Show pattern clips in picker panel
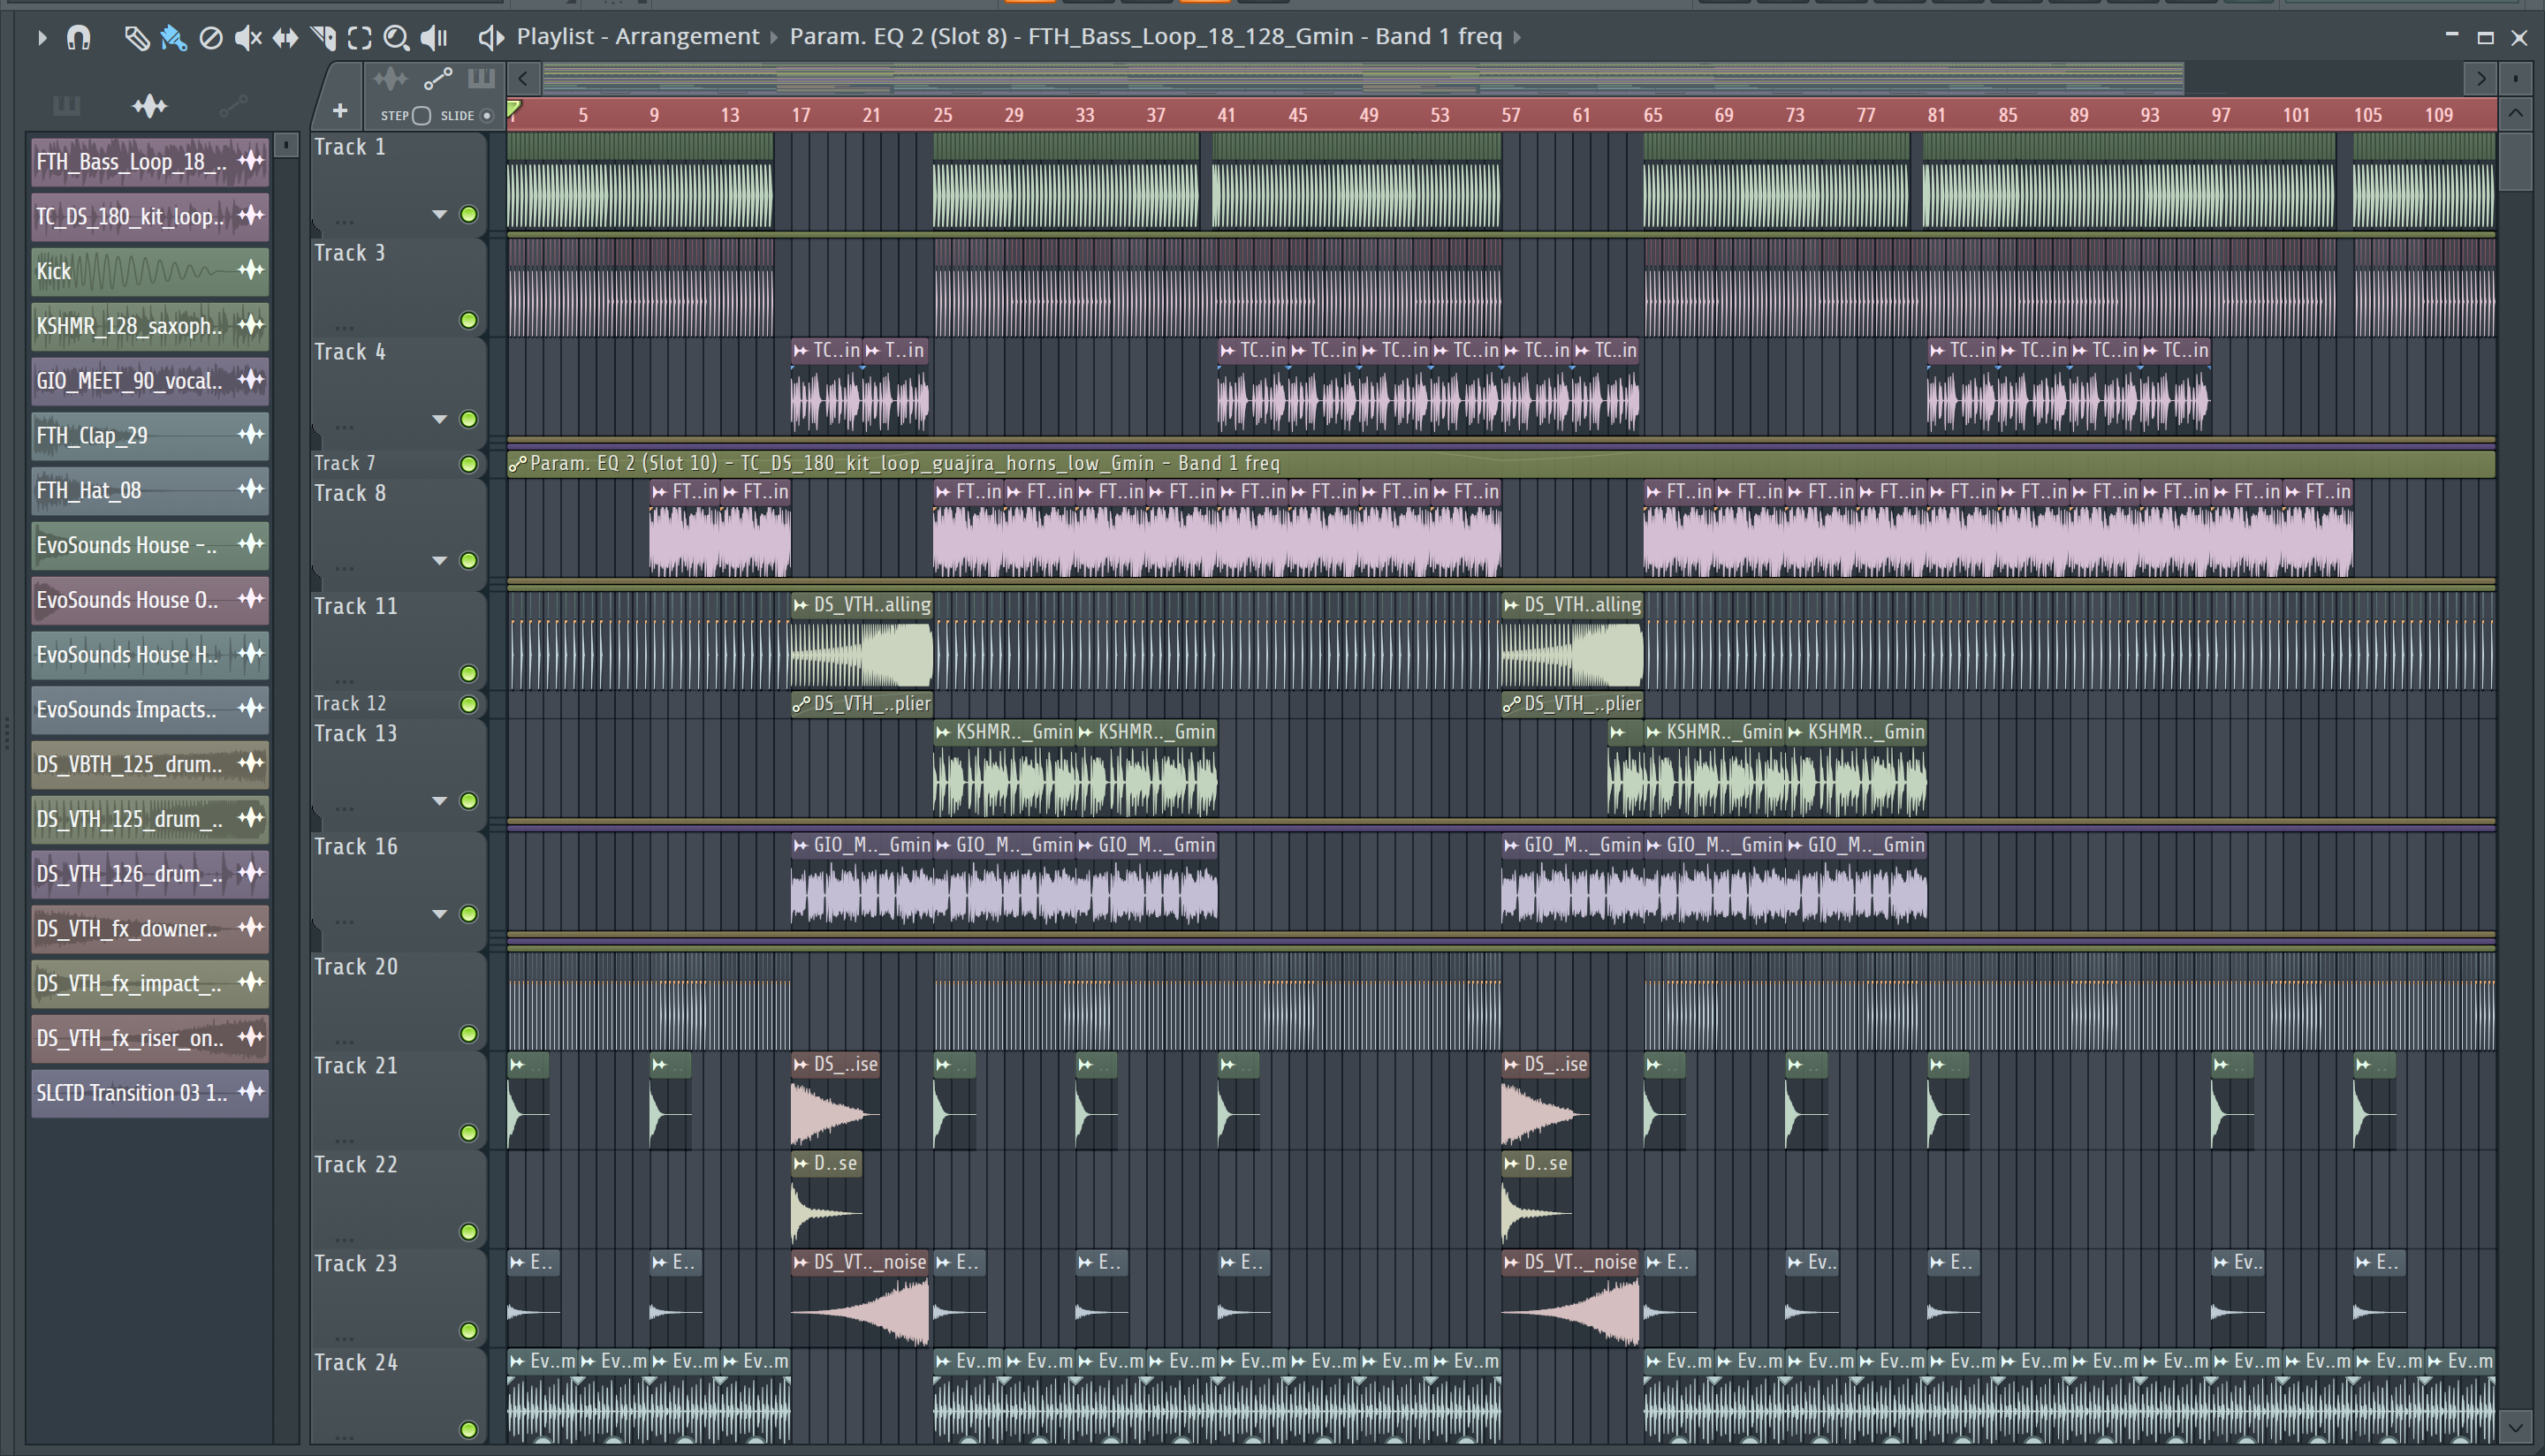Viewport: 2545px width, 1456px height. click(x=66, y=105)
